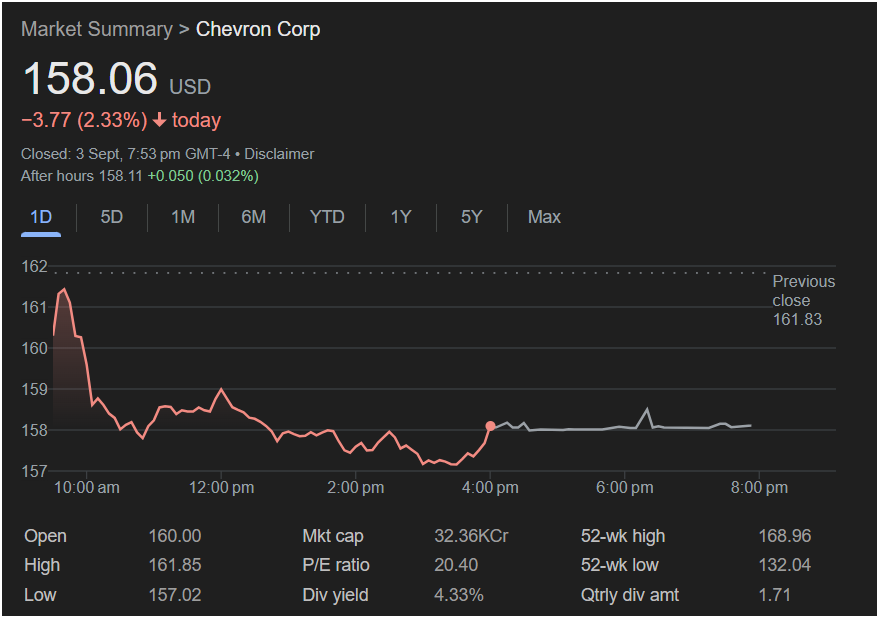Image resolution: width=879 pixels, height=618 pixels.
Task: Switch to the 5Y chart tab
Action: click(x=471, y=217)
